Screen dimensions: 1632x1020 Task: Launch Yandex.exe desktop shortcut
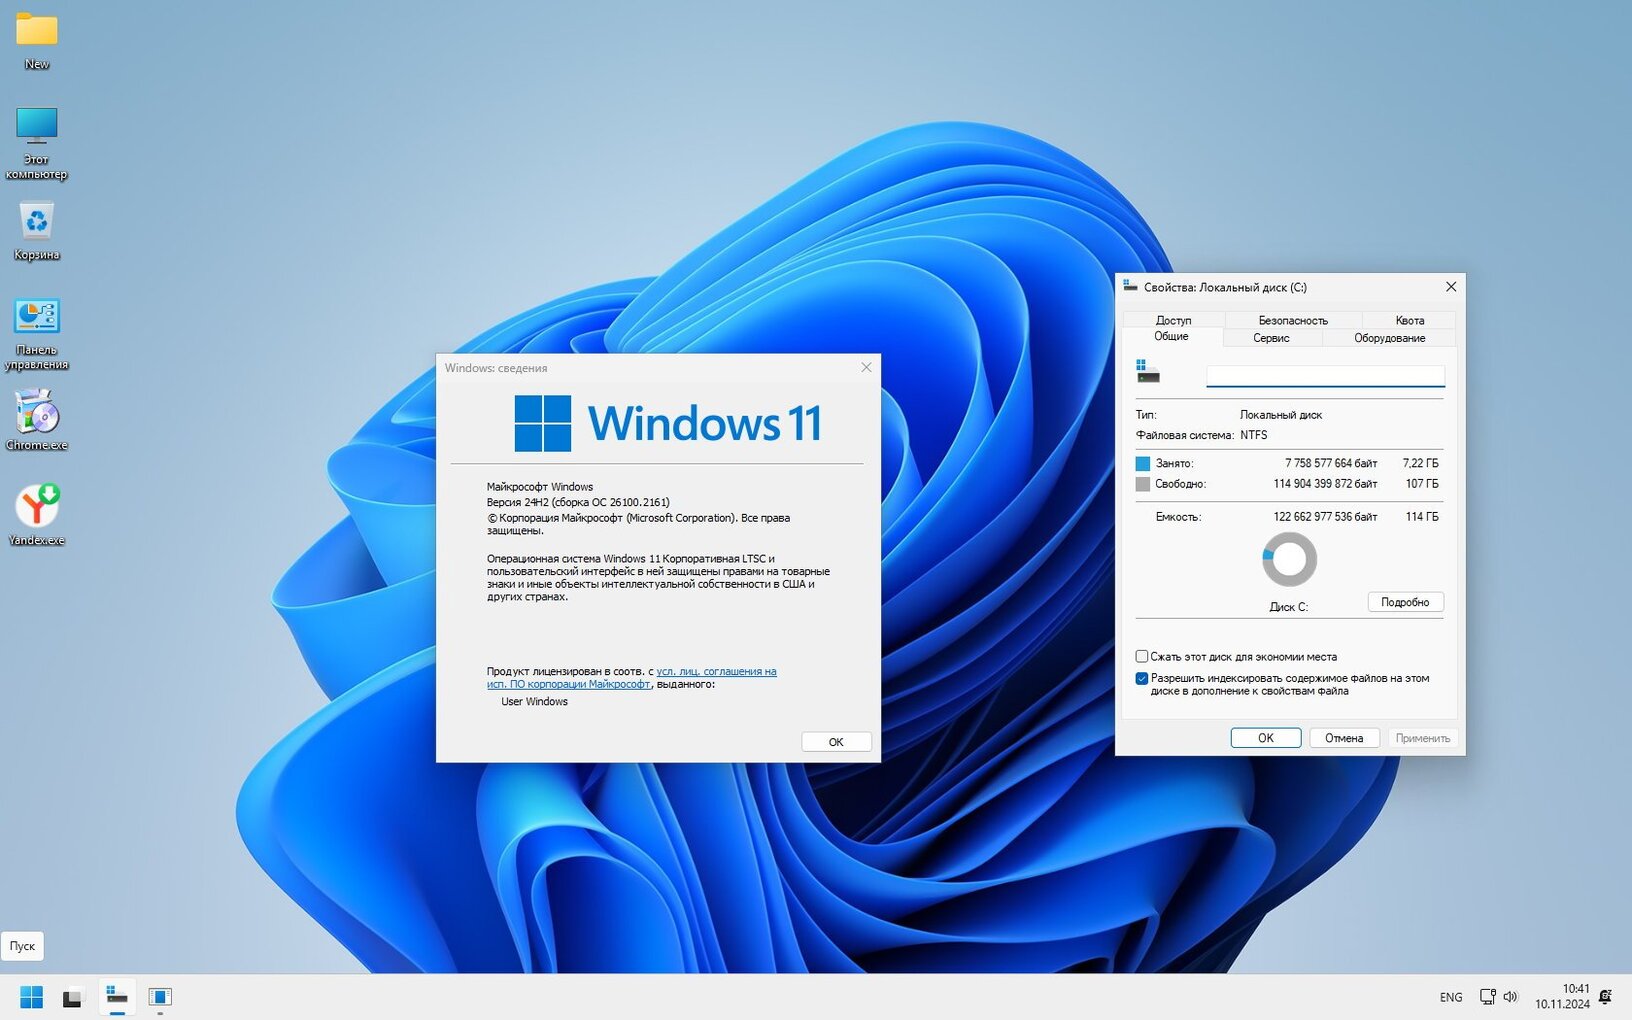(37, 514)
